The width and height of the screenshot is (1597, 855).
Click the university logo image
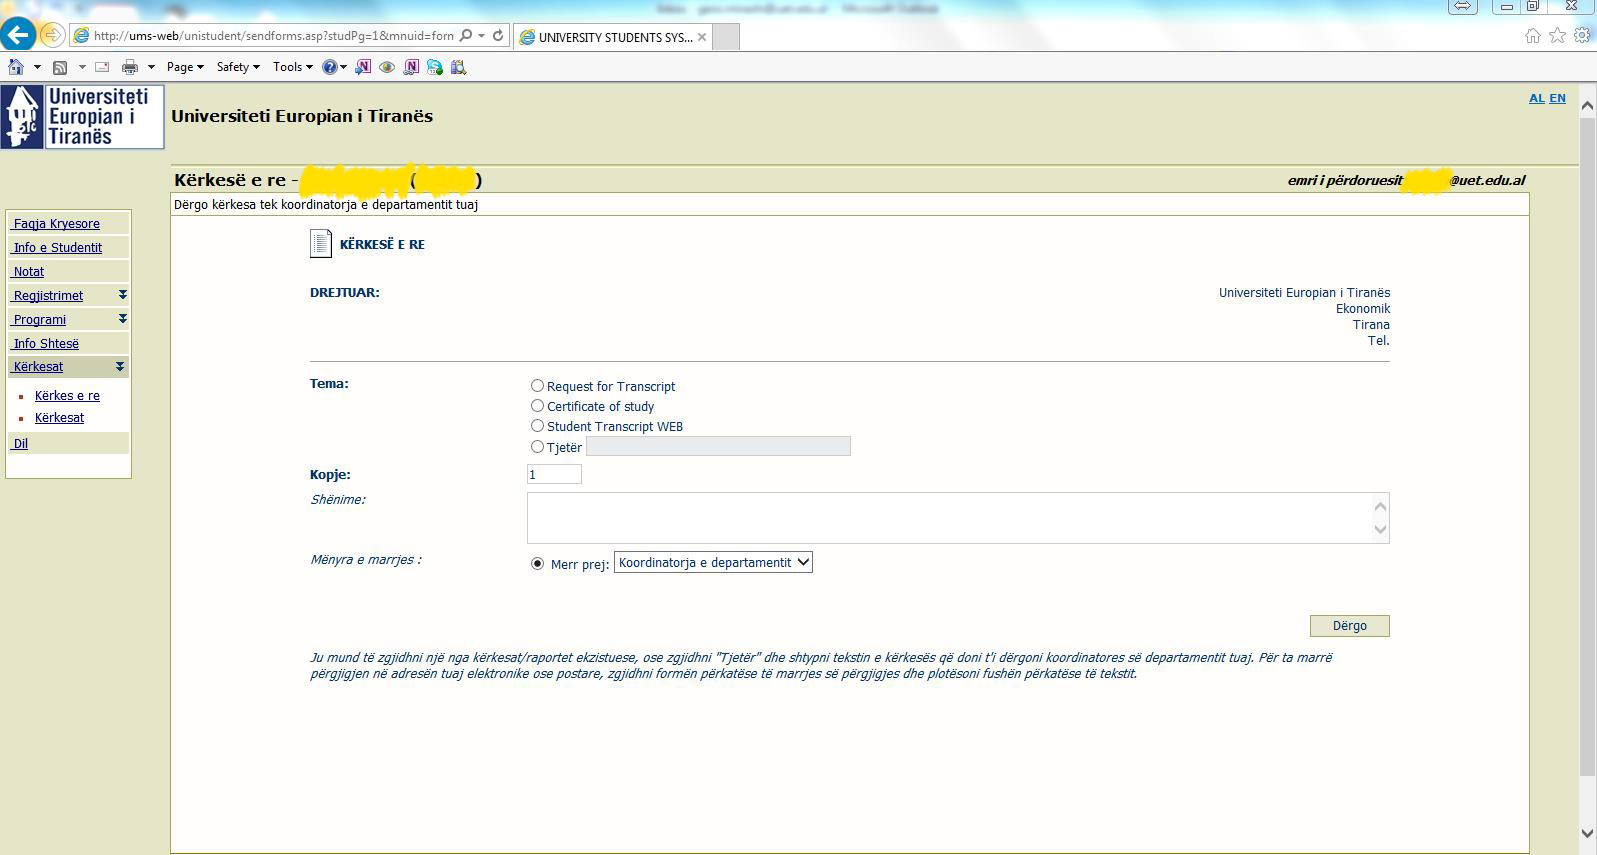[82, 117]
